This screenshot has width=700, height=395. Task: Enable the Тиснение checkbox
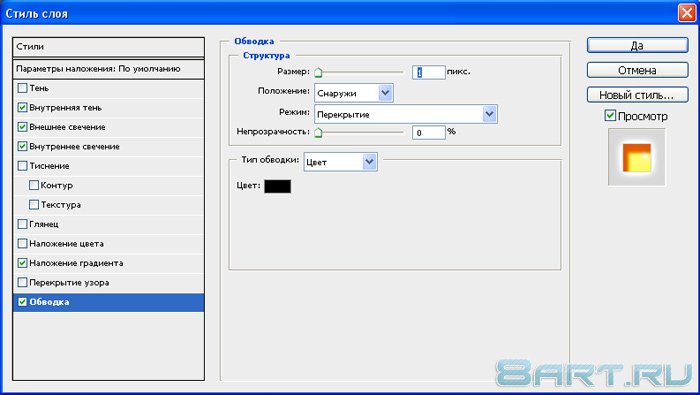(22, 166)
